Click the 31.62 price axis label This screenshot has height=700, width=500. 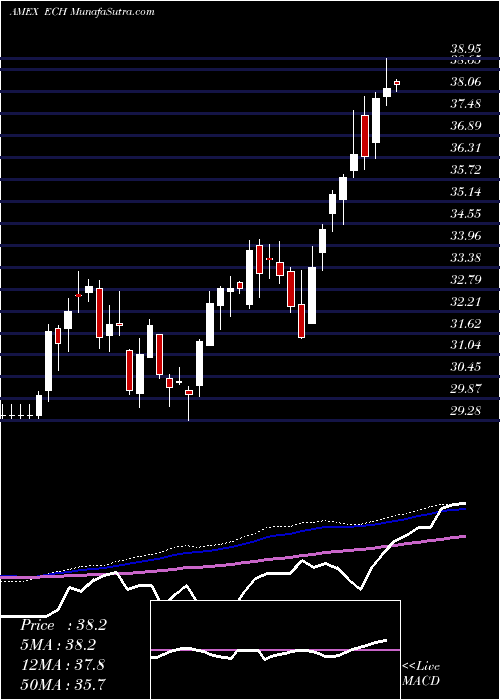(466, 324)
